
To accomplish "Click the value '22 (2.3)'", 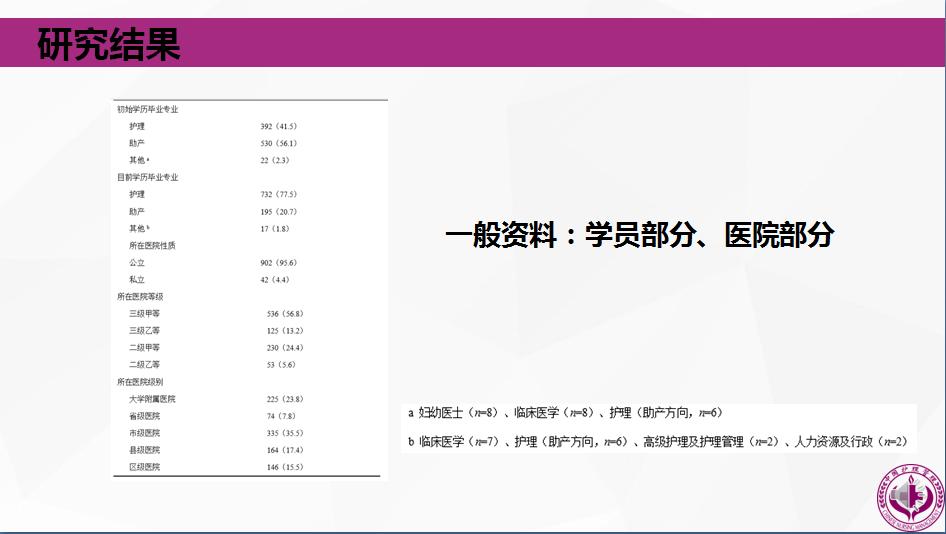I will click(275, 160).
